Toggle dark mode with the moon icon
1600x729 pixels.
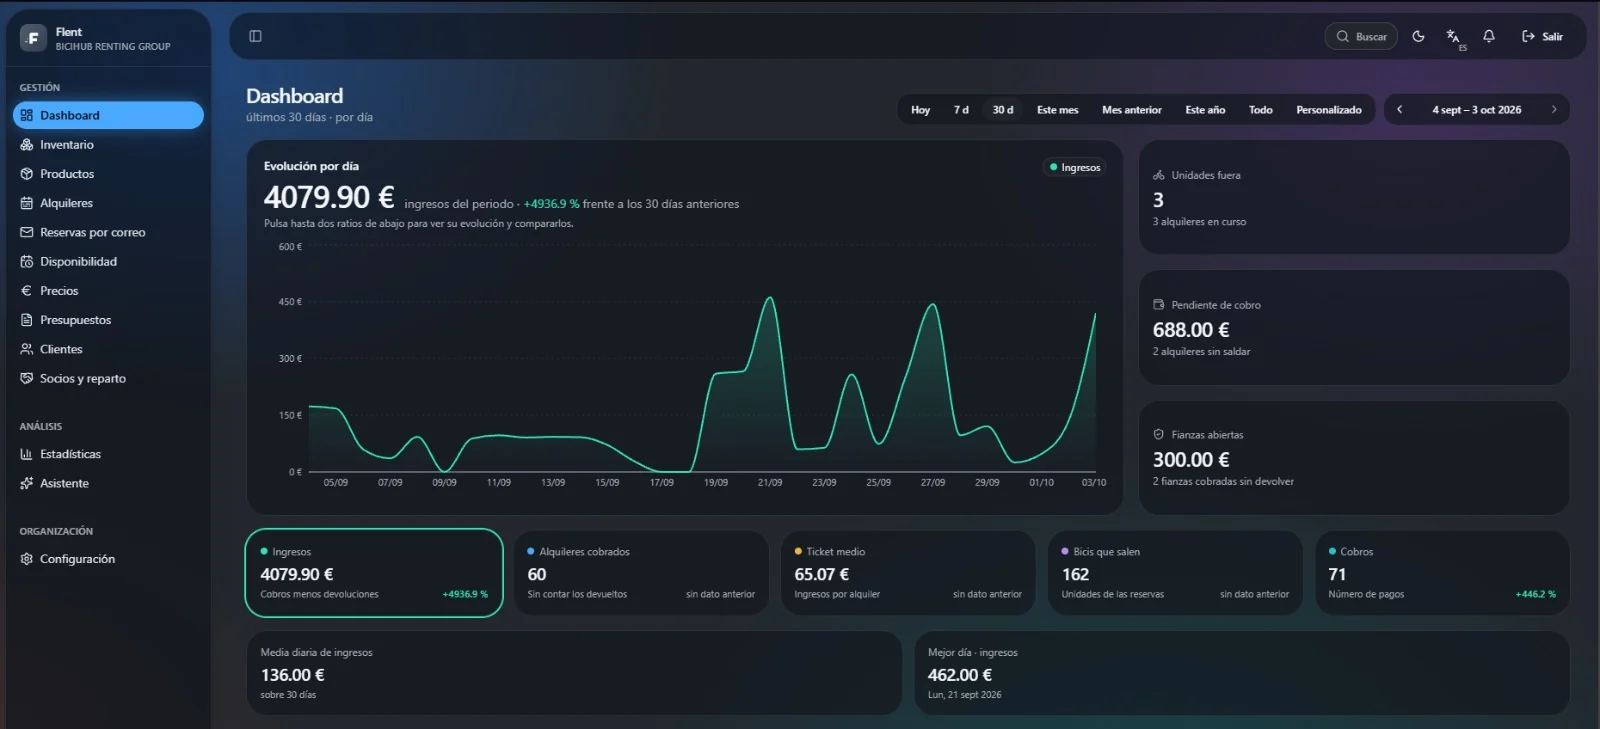click(x=1418, y=36)
